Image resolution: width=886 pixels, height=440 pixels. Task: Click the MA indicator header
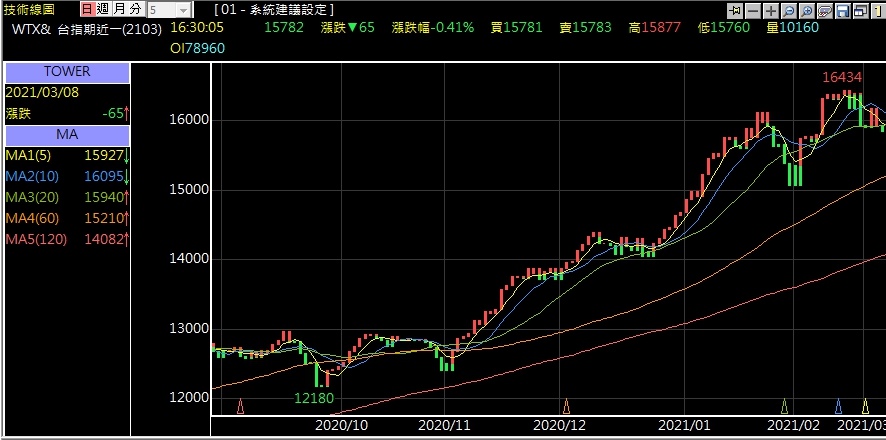(67, 135)
